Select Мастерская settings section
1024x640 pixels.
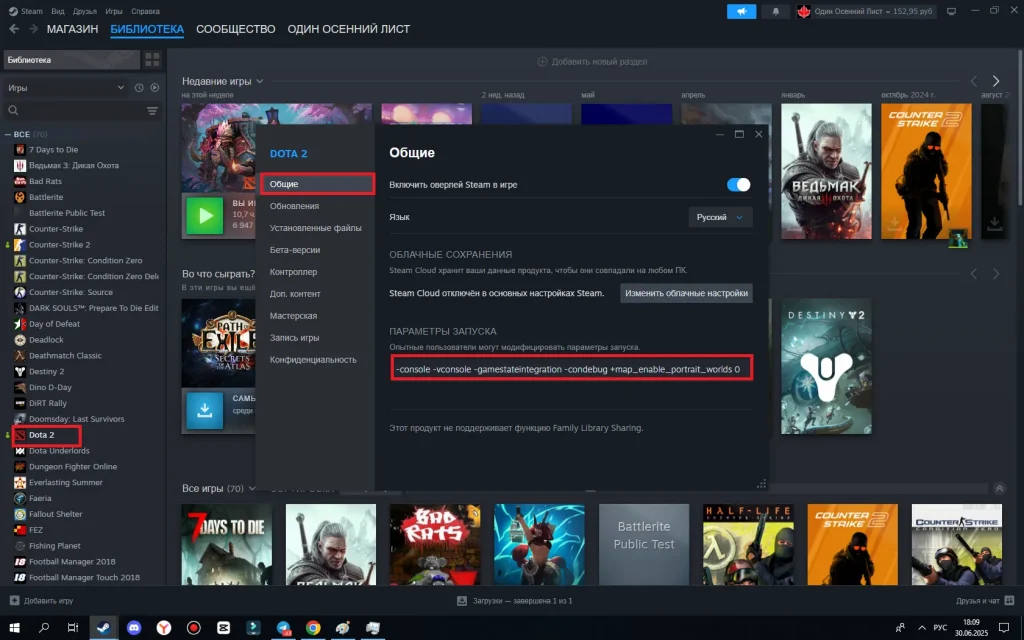293,315
